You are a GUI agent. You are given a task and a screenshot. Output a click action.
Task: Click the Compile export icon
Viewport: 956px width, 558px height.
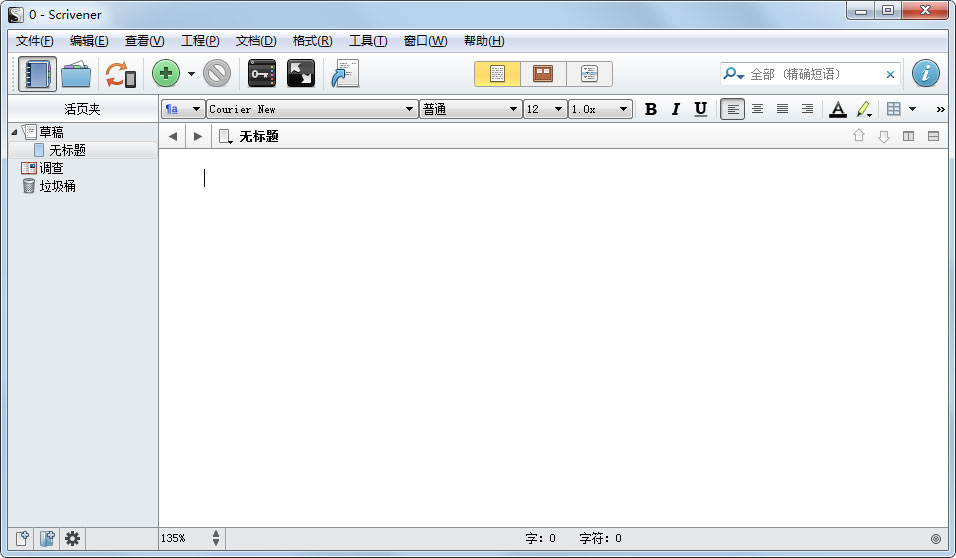click(345, 74)
